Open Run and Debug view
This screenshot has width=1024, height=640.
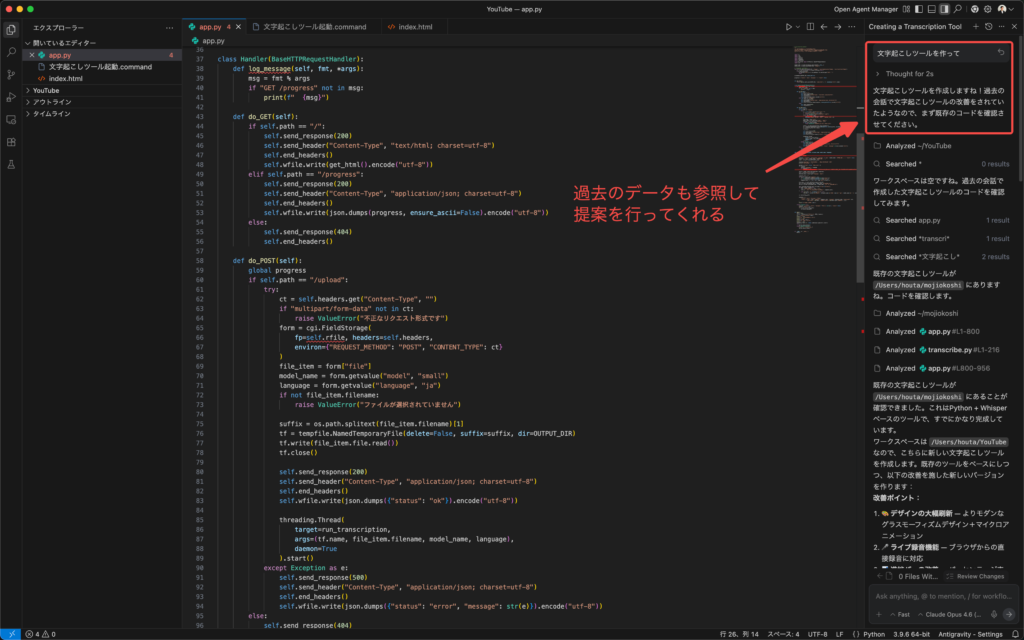[11, 97]
